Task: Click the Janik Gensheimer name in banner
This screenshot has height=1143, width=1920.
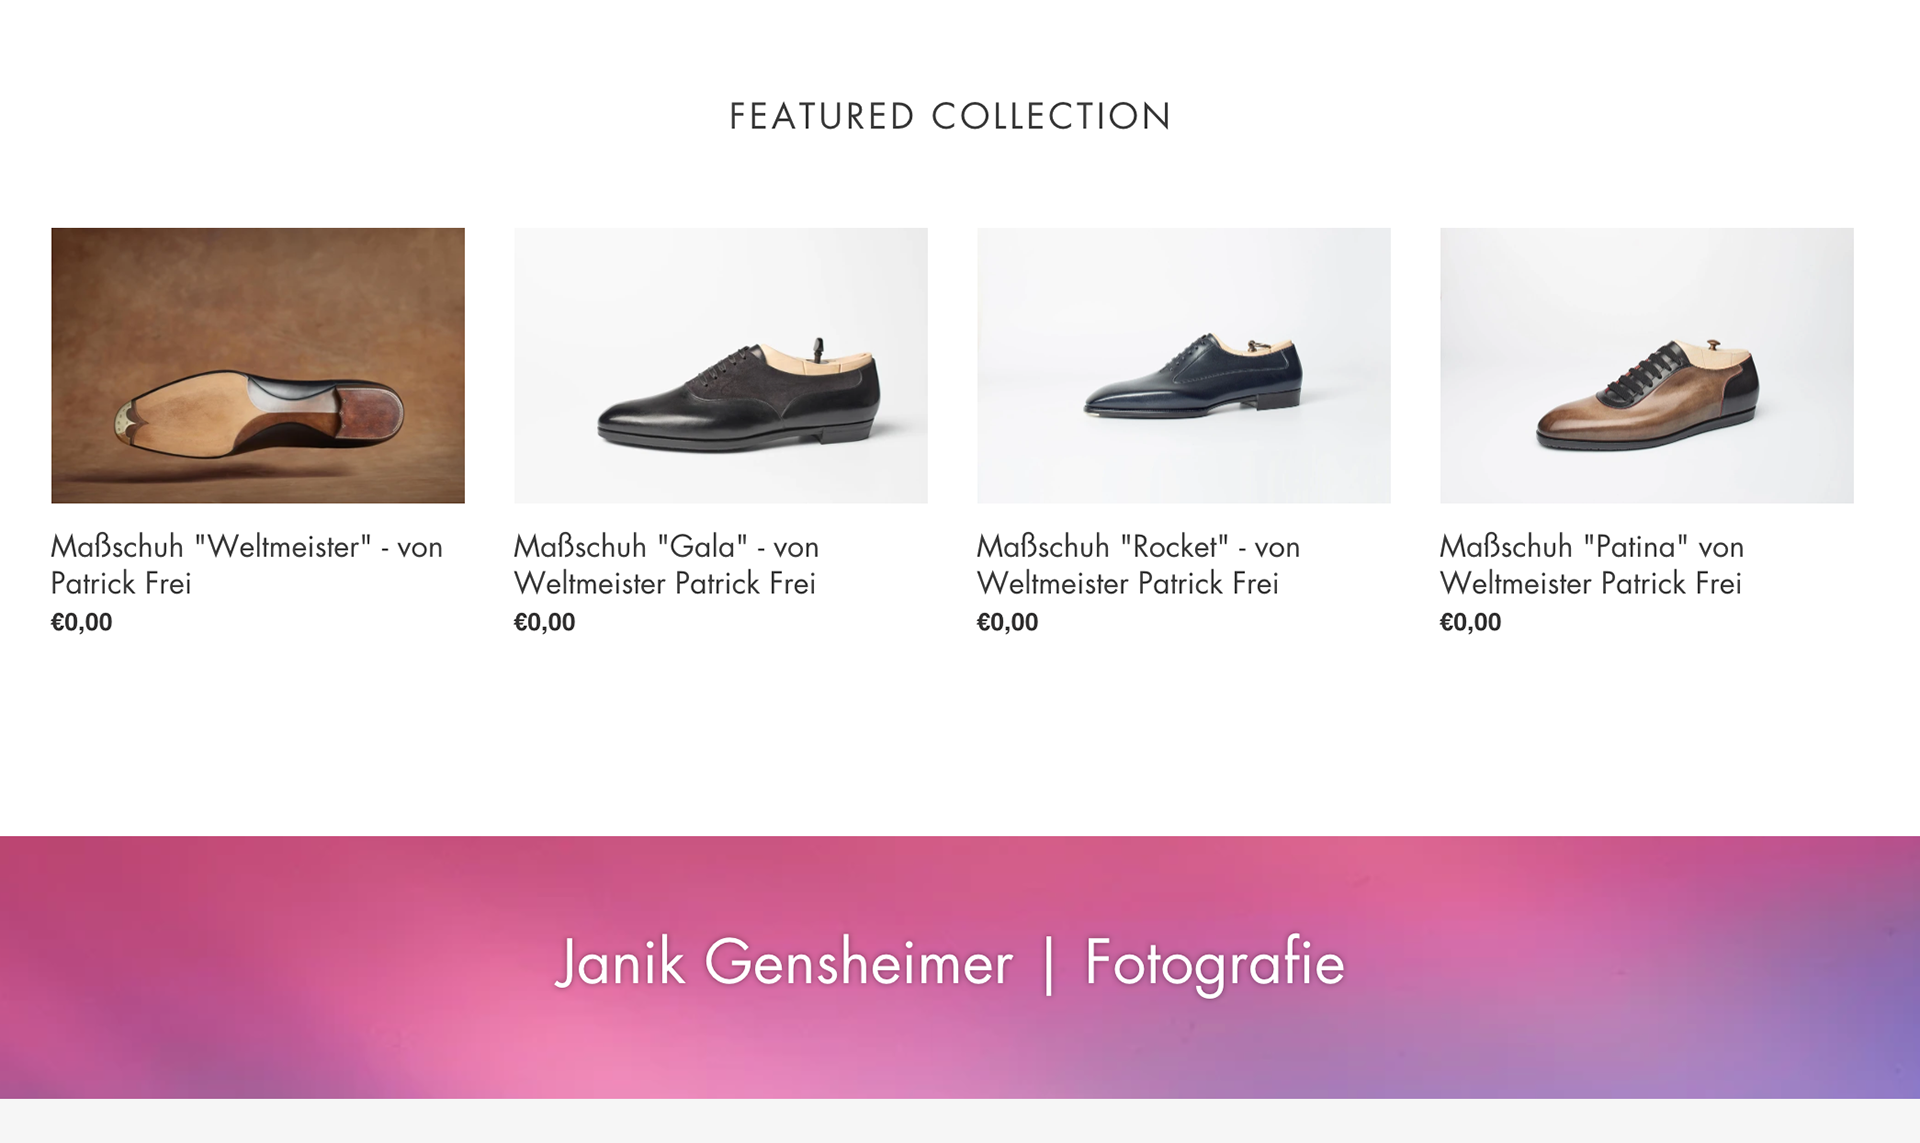Action: click(784, 963)
